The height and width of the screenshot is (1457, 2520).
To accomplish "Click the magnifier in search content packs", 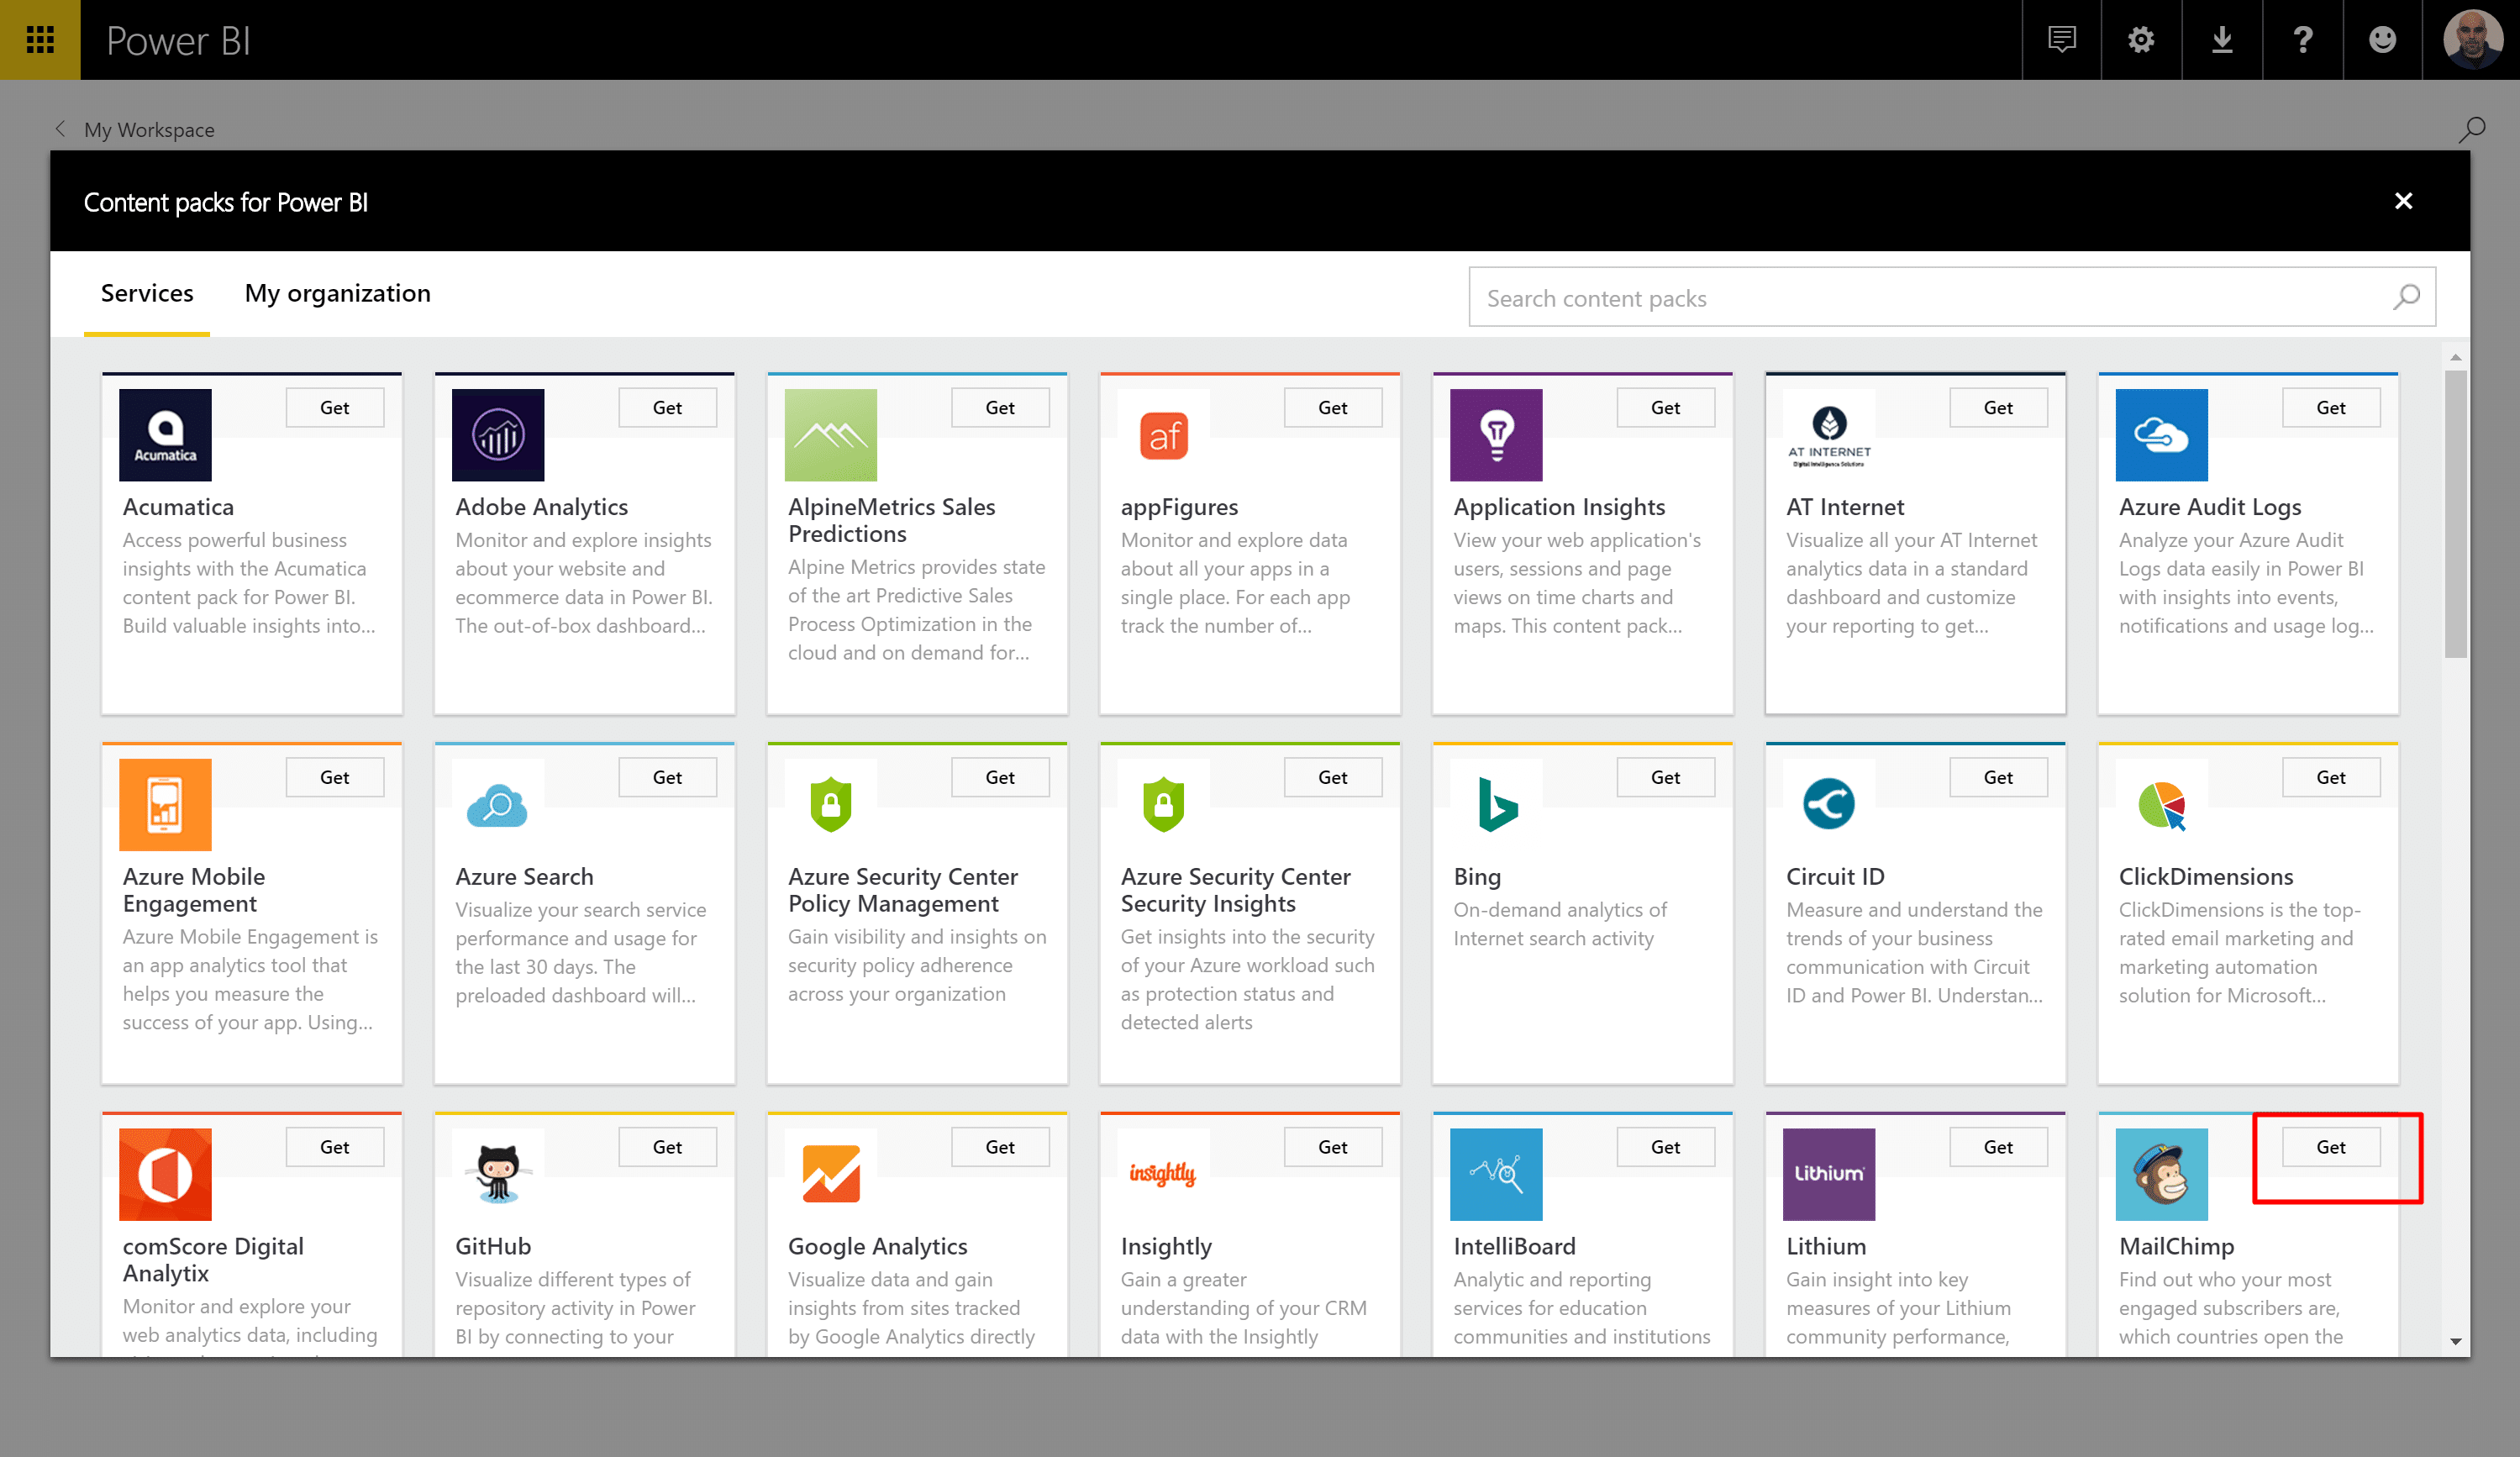I will [2406, 297].
